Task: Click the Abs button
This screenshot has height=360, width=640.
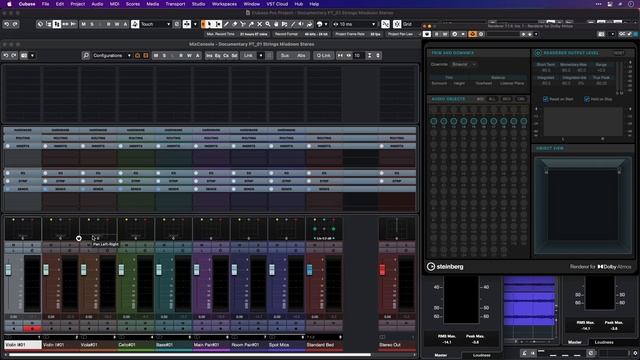Action: pos(301,56)
